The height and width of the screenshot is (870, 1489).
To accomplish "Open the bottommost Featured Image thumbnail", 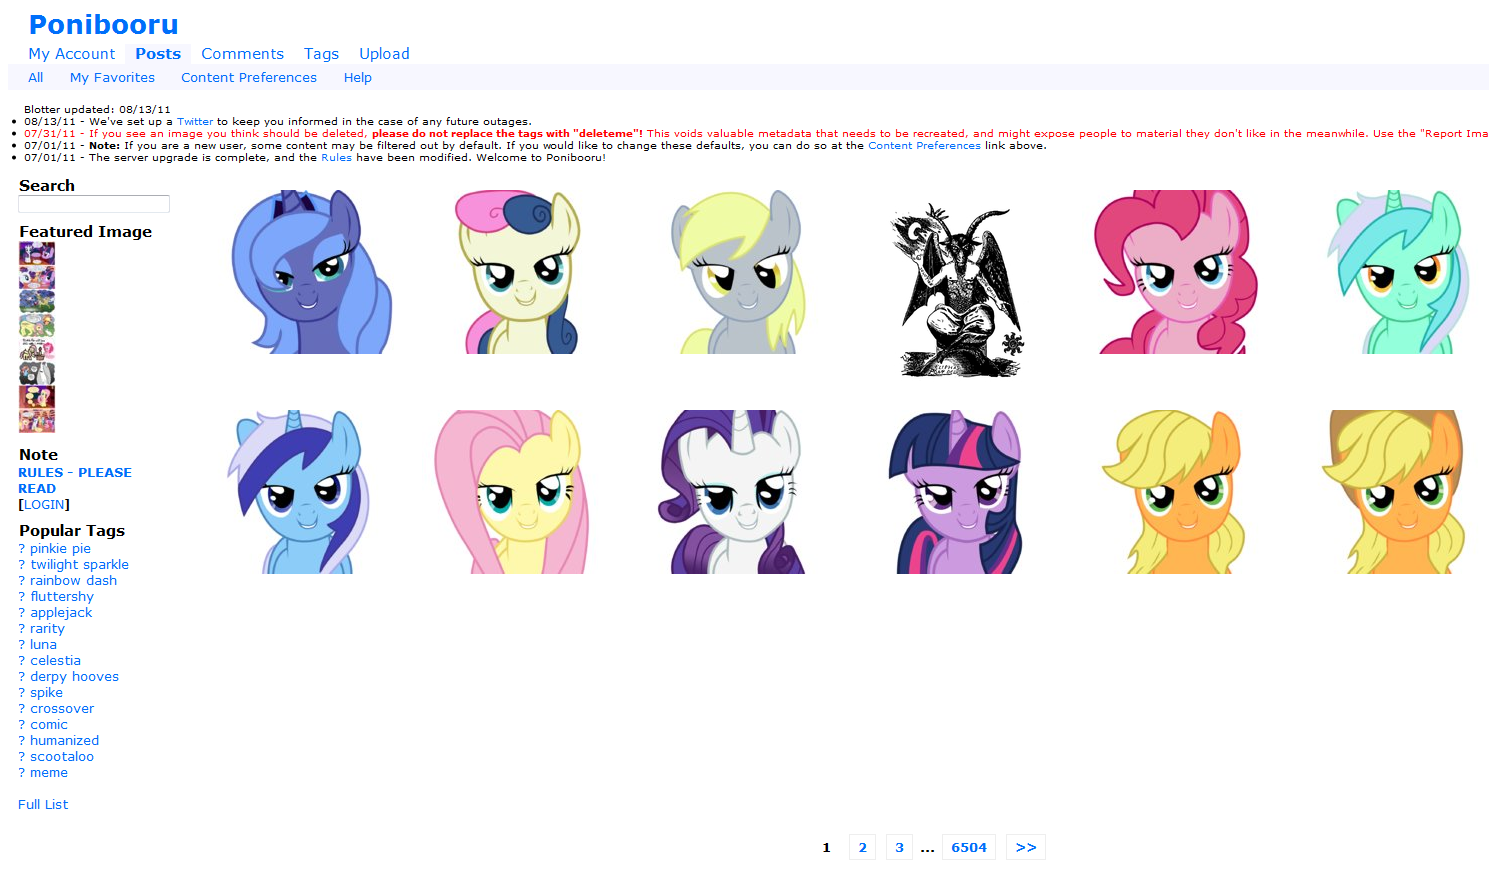I will point(37,421).
